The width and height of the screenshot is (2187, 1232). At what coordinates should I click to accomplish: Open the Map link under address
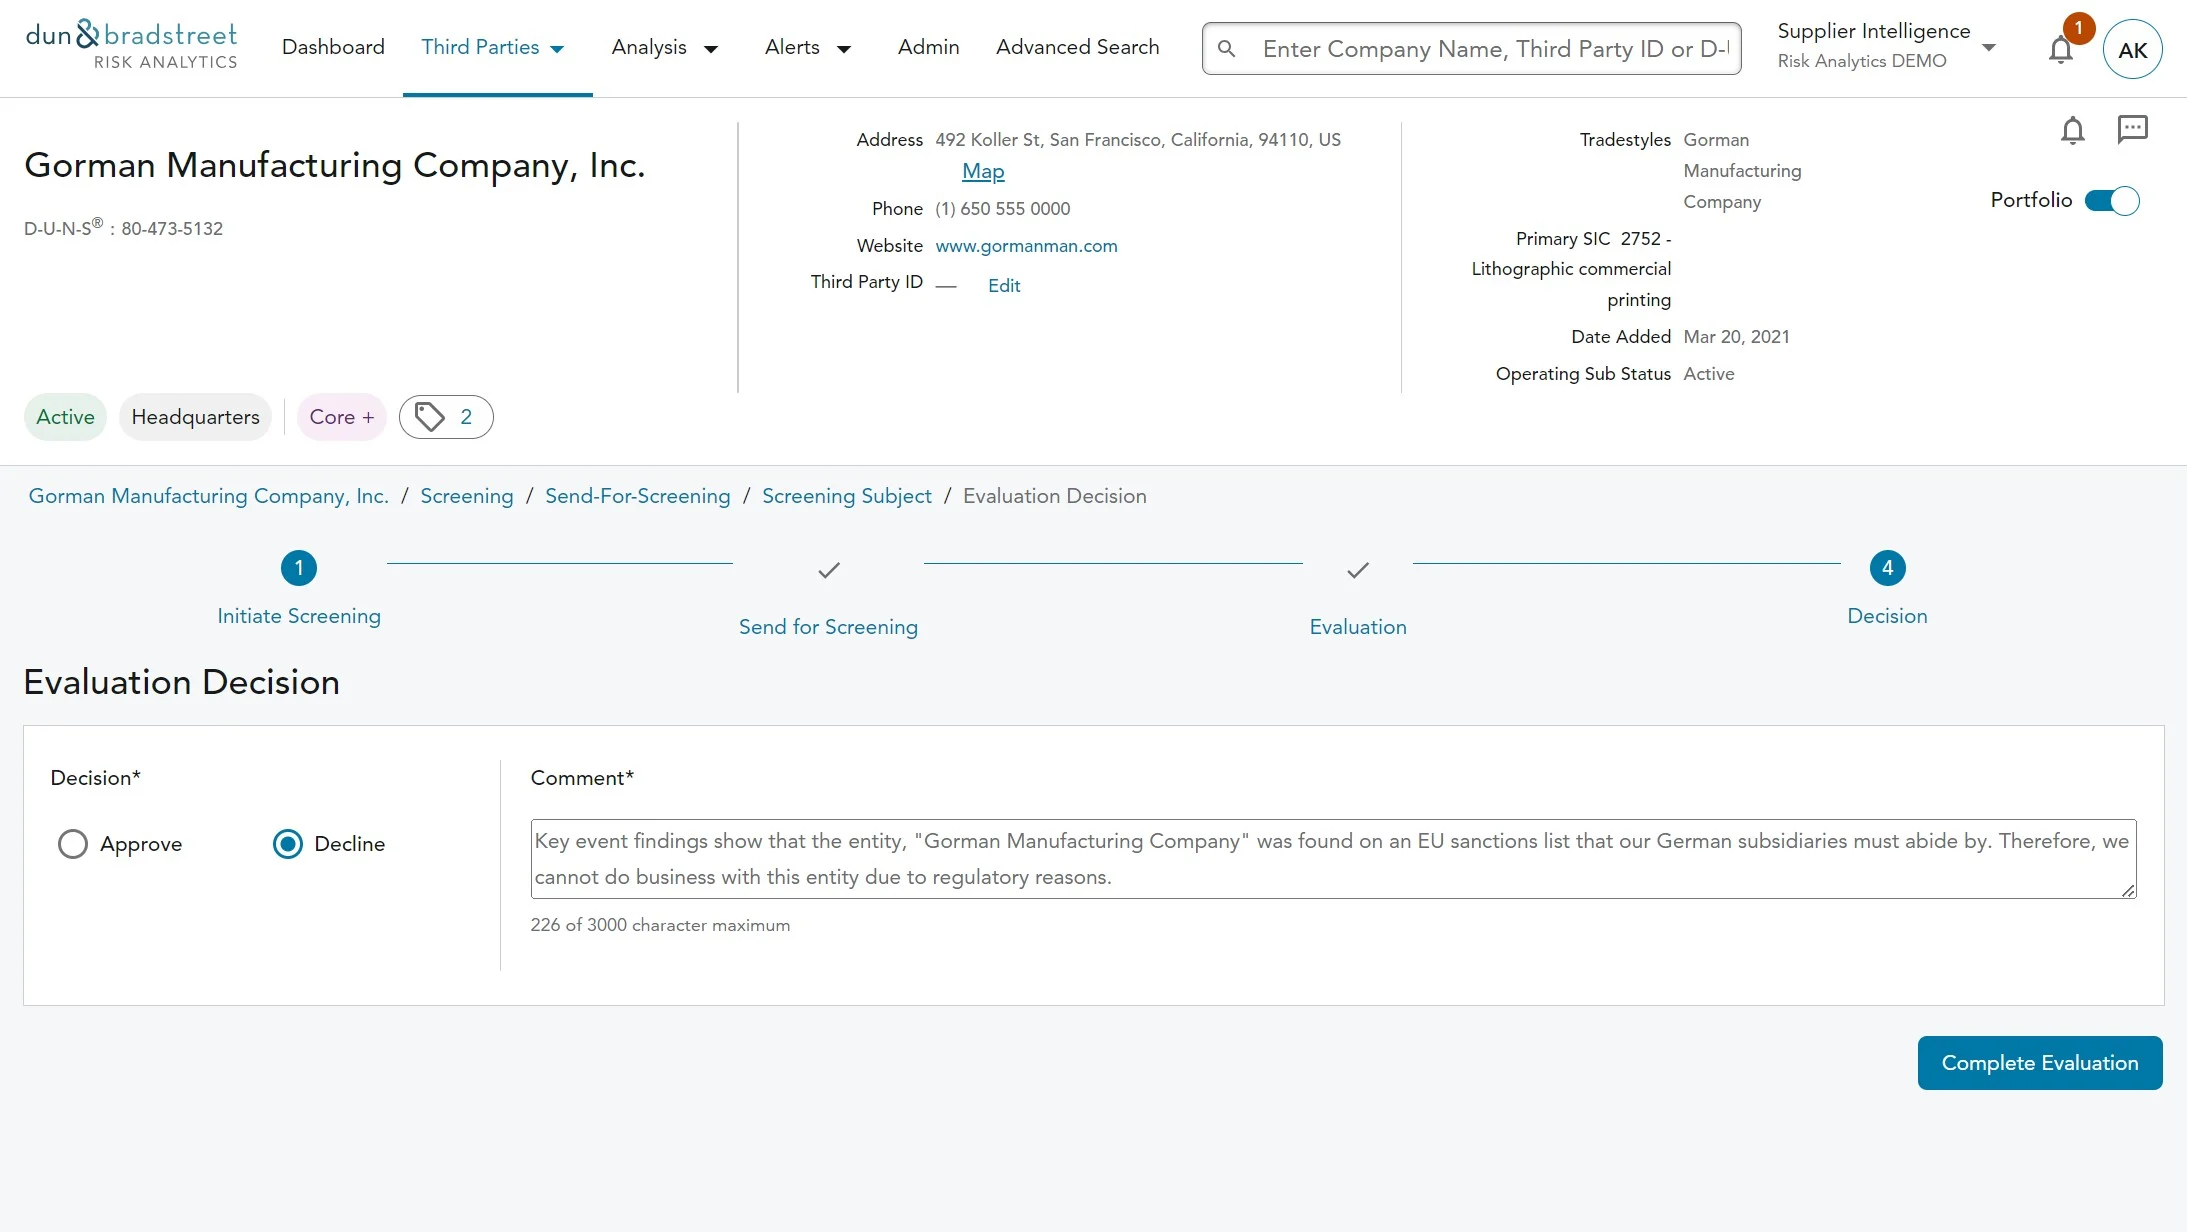983,172
